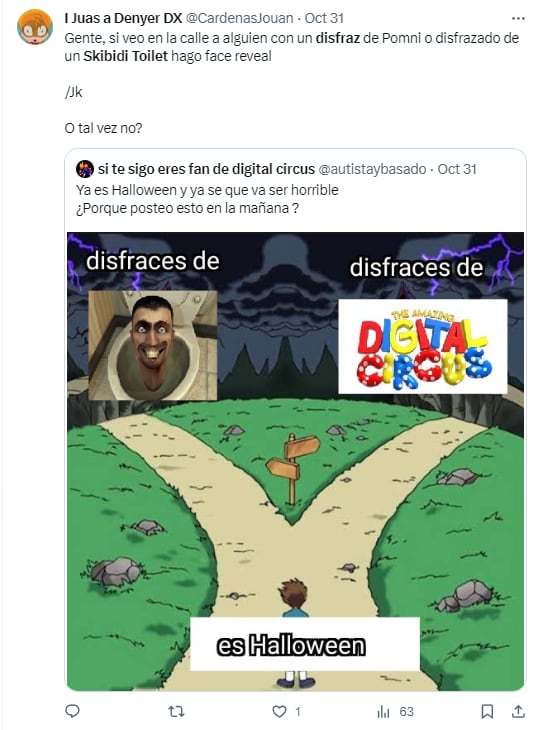Click the Amazing Digital Circus logo image
The width and height of the screenshot is (540, 730).
[x=423, y=346]
